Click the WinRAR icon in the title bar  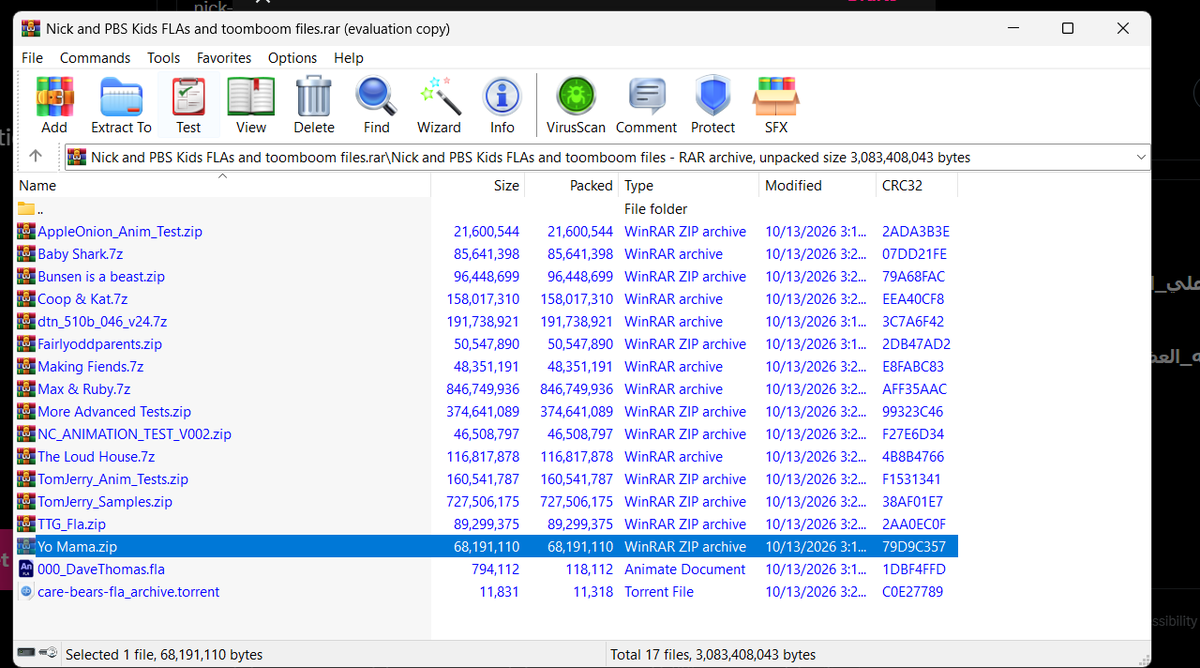(30, 28)
